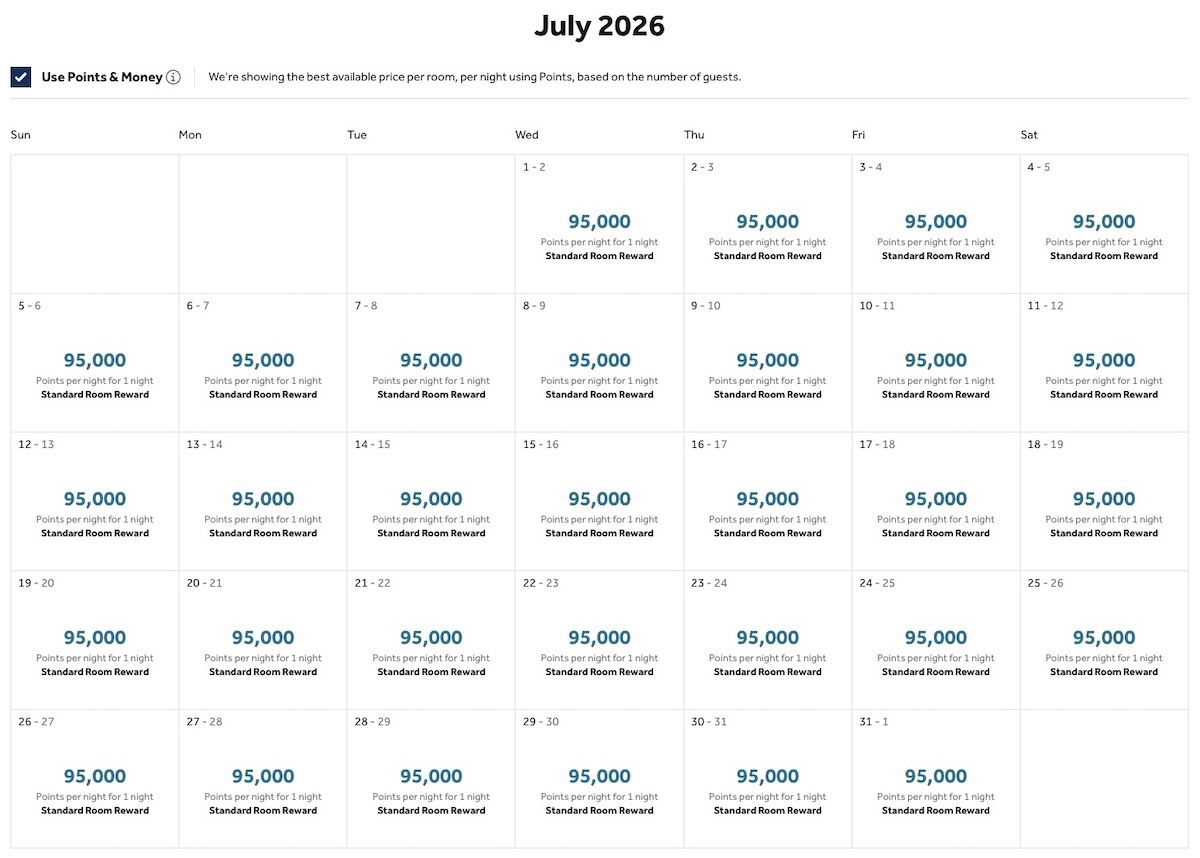Pick the July 31 - 1 stay

click(935, 780)
